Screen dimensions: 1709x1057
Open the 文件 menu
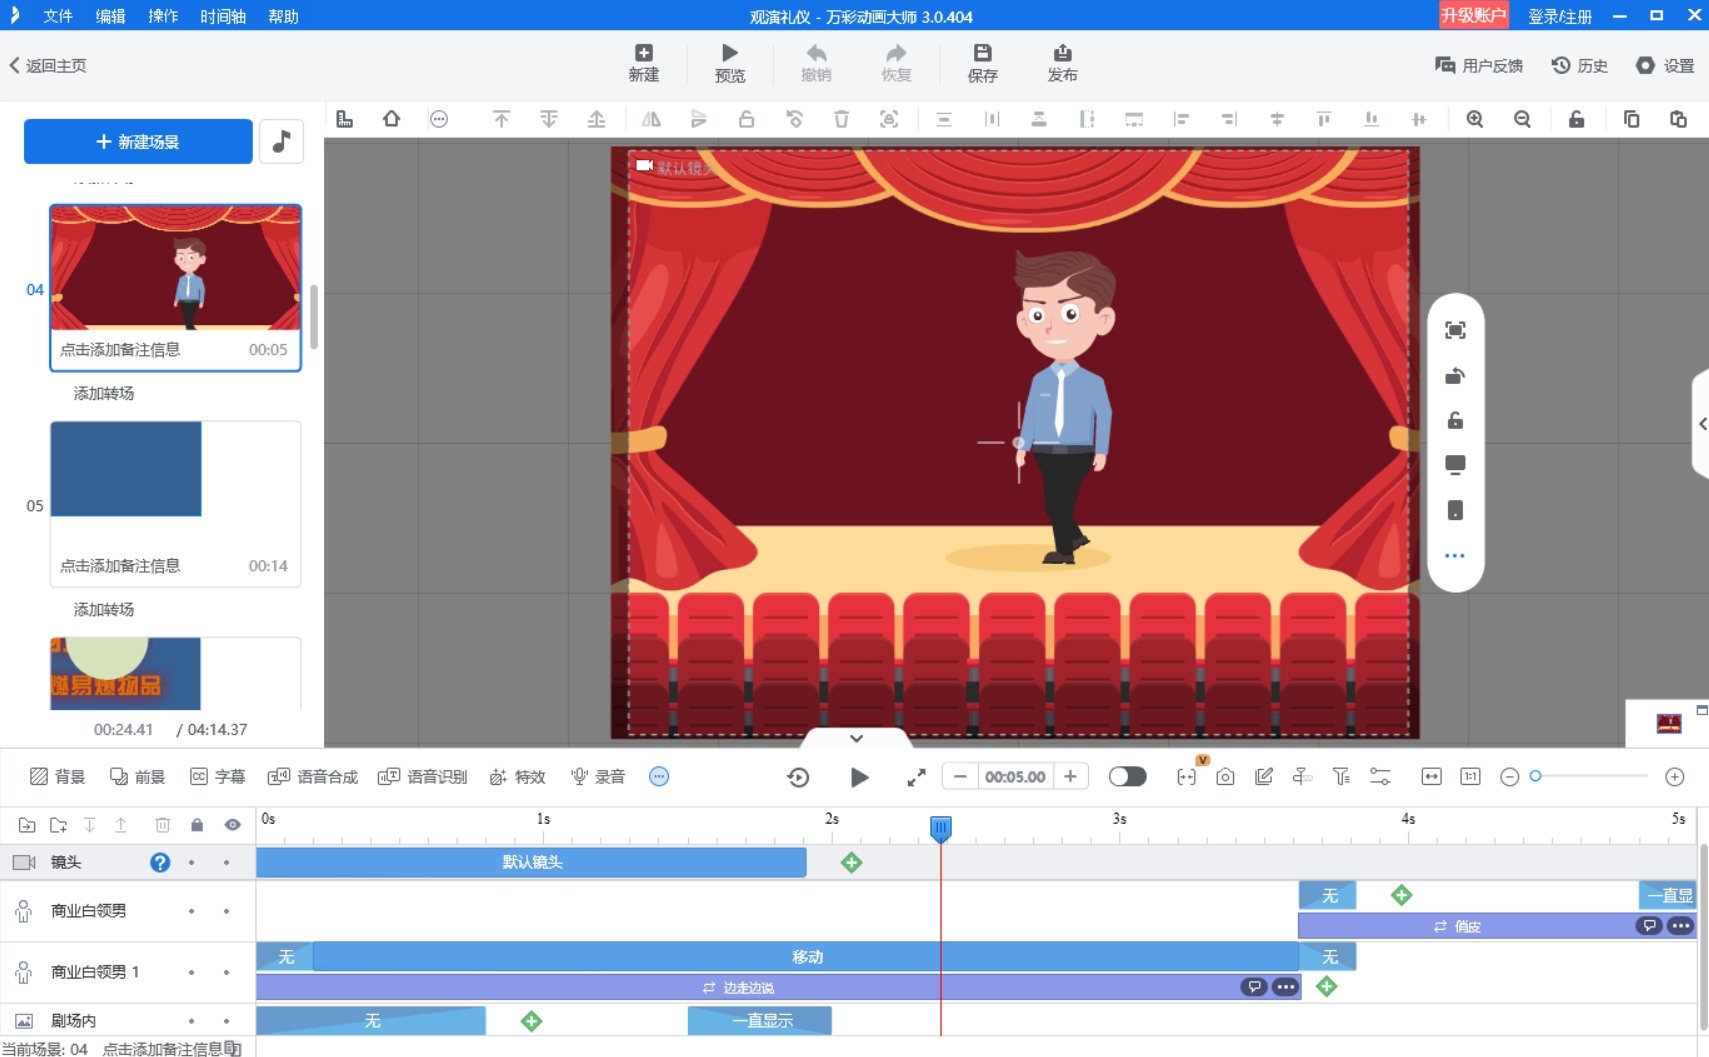(58, 16)
